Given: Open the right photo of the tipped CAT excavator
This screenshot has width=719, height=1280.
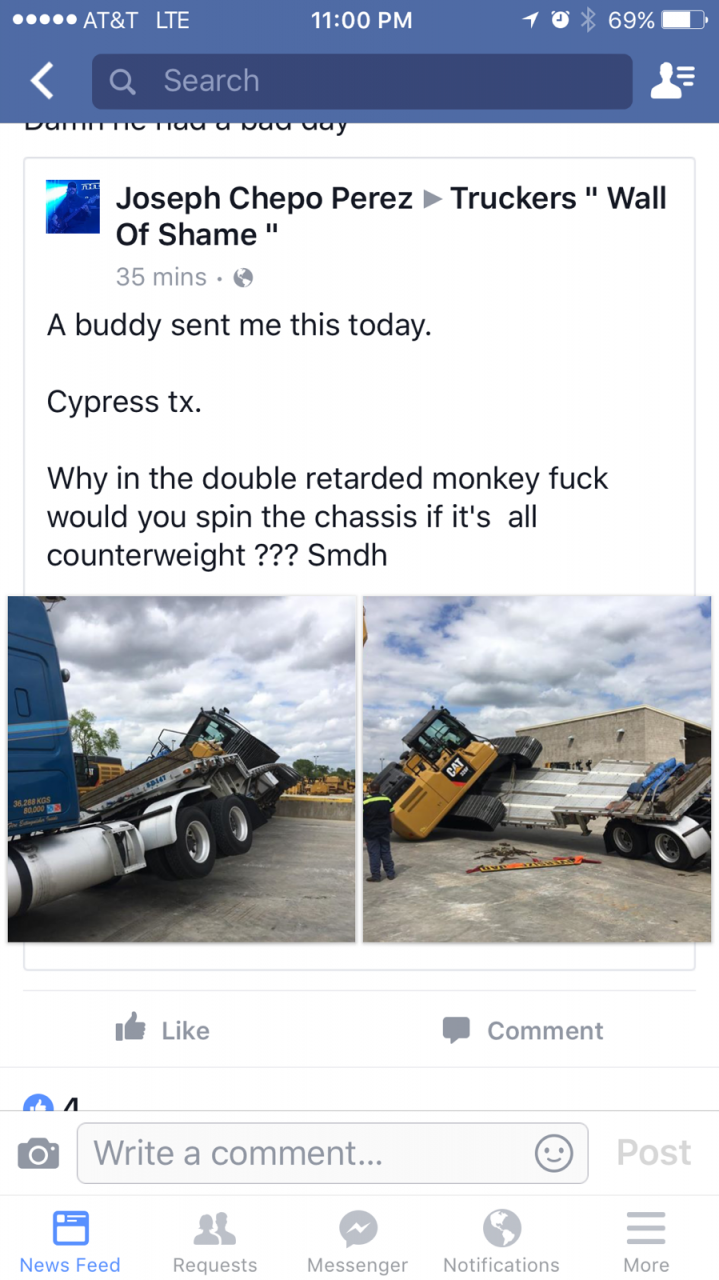Looking at the screenshot, I should [537, 769].
